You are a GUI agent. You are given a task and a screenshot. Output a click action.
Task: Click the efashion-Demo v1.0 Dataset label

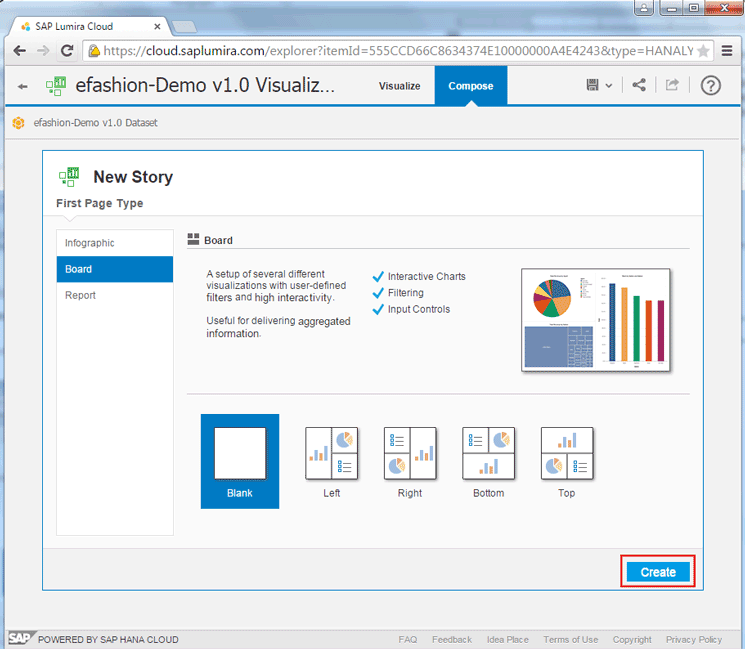(96, 123)
